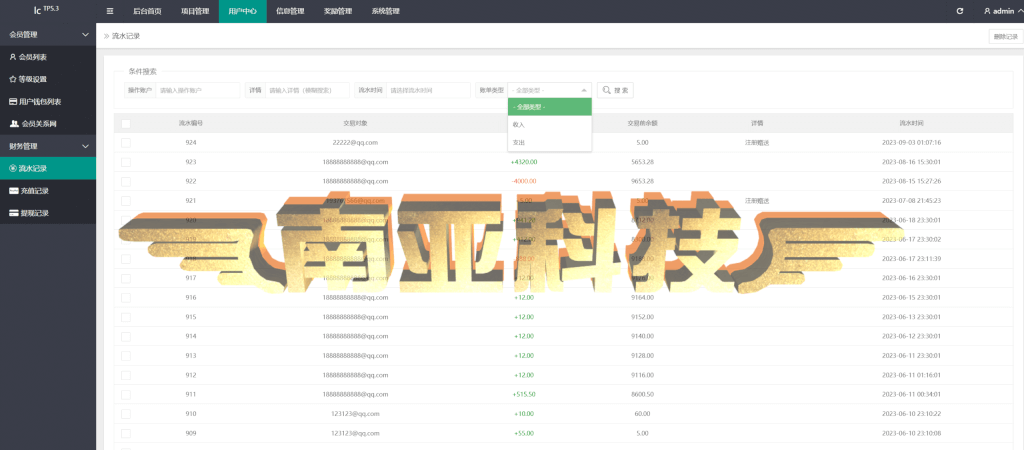Focus the 操作账户 input field

coord(198,90)
